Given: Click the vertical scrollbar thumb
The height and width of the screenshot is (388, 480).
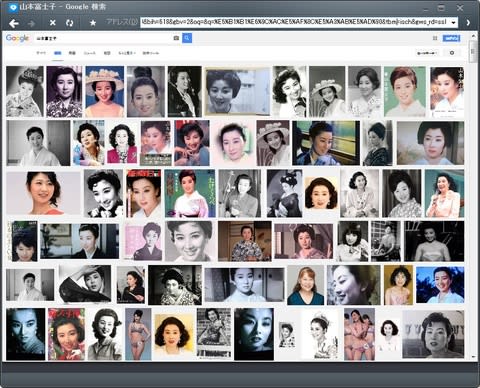Looking at the screenshot, I should click(x=473, y=51).
